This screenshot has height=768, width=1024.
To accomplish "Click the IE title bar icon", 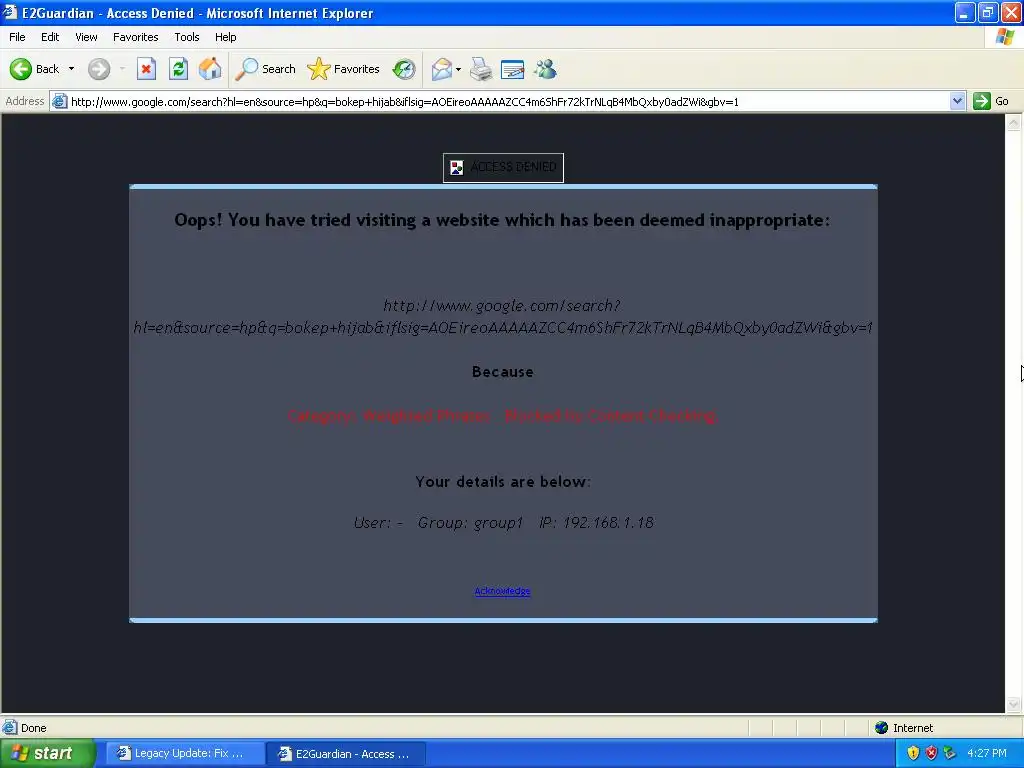I will (x=10, y=12).
